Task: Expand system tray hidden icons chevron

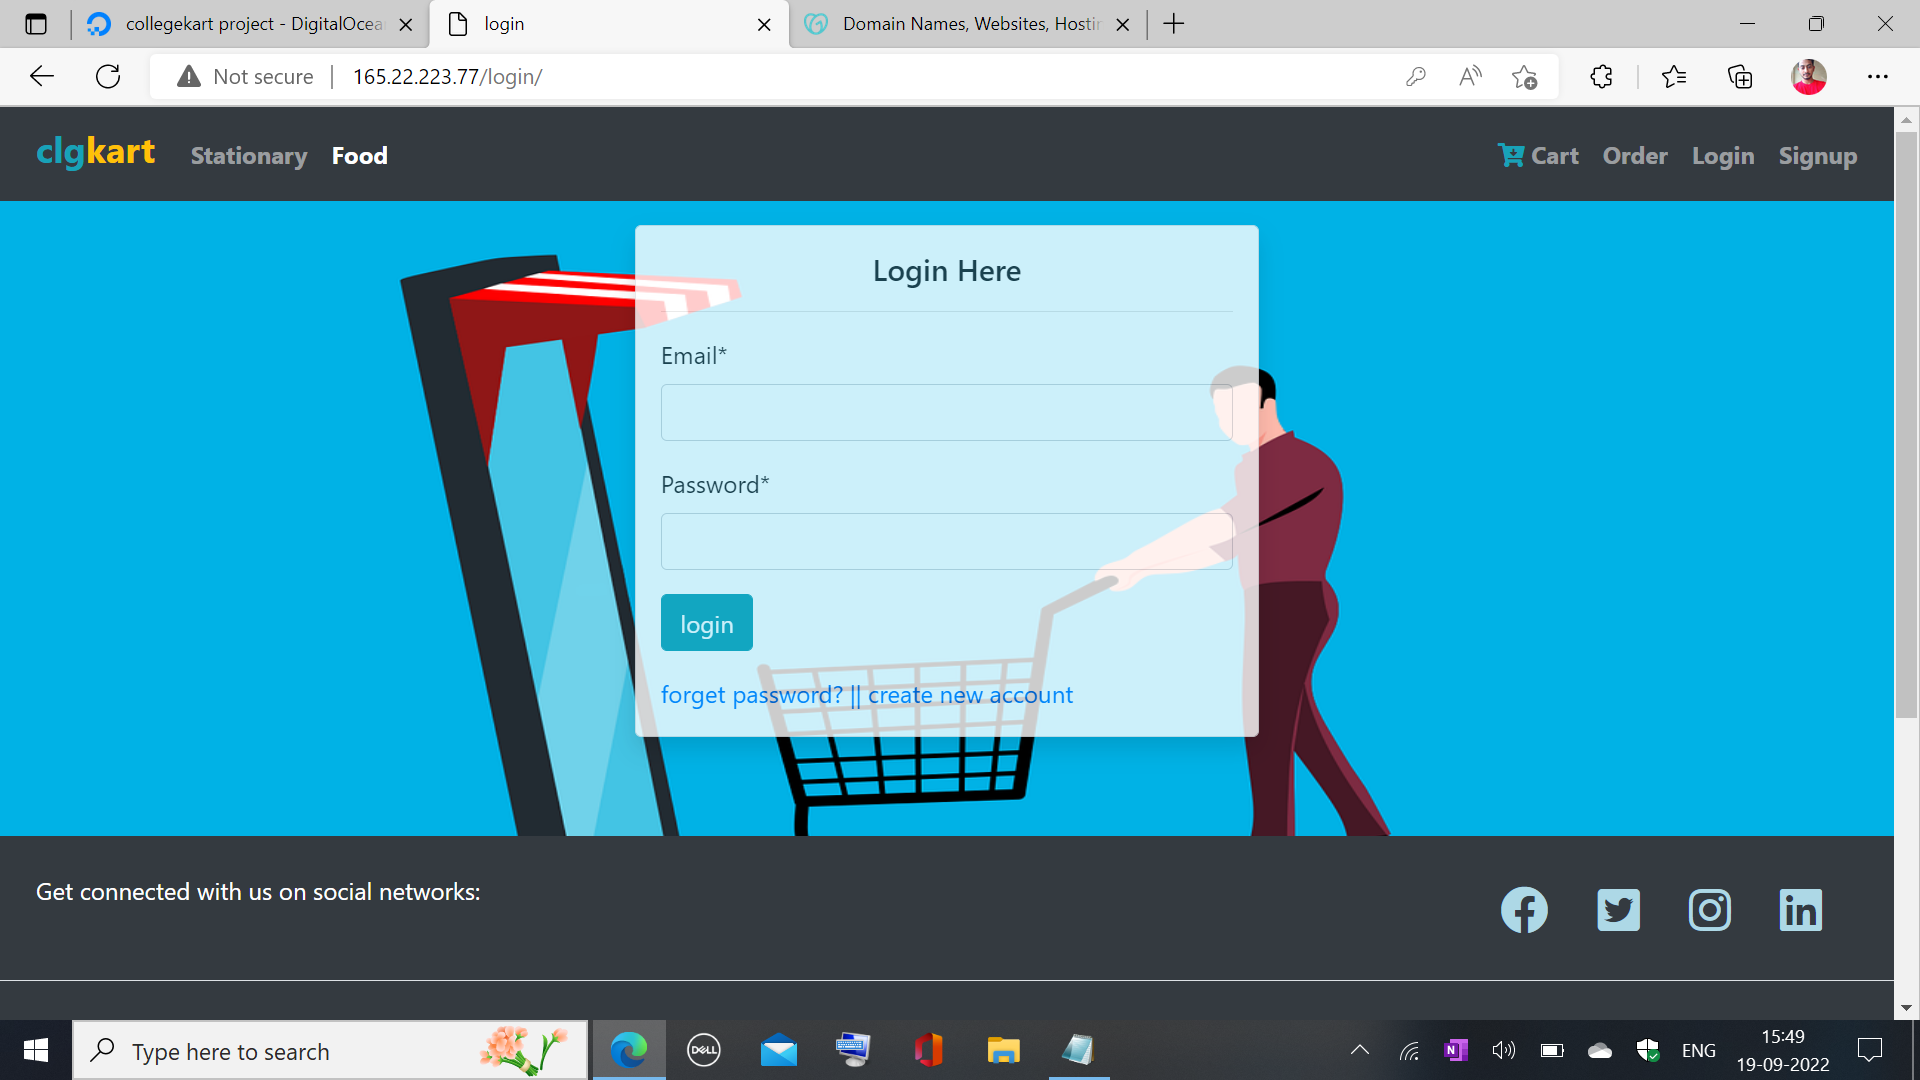Action: 1359,1050
